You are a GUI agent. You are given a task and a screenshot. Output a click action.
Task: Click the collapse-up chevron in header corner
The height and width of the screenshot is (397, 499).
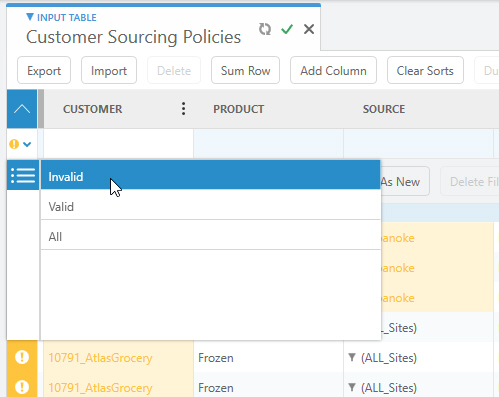22,109
